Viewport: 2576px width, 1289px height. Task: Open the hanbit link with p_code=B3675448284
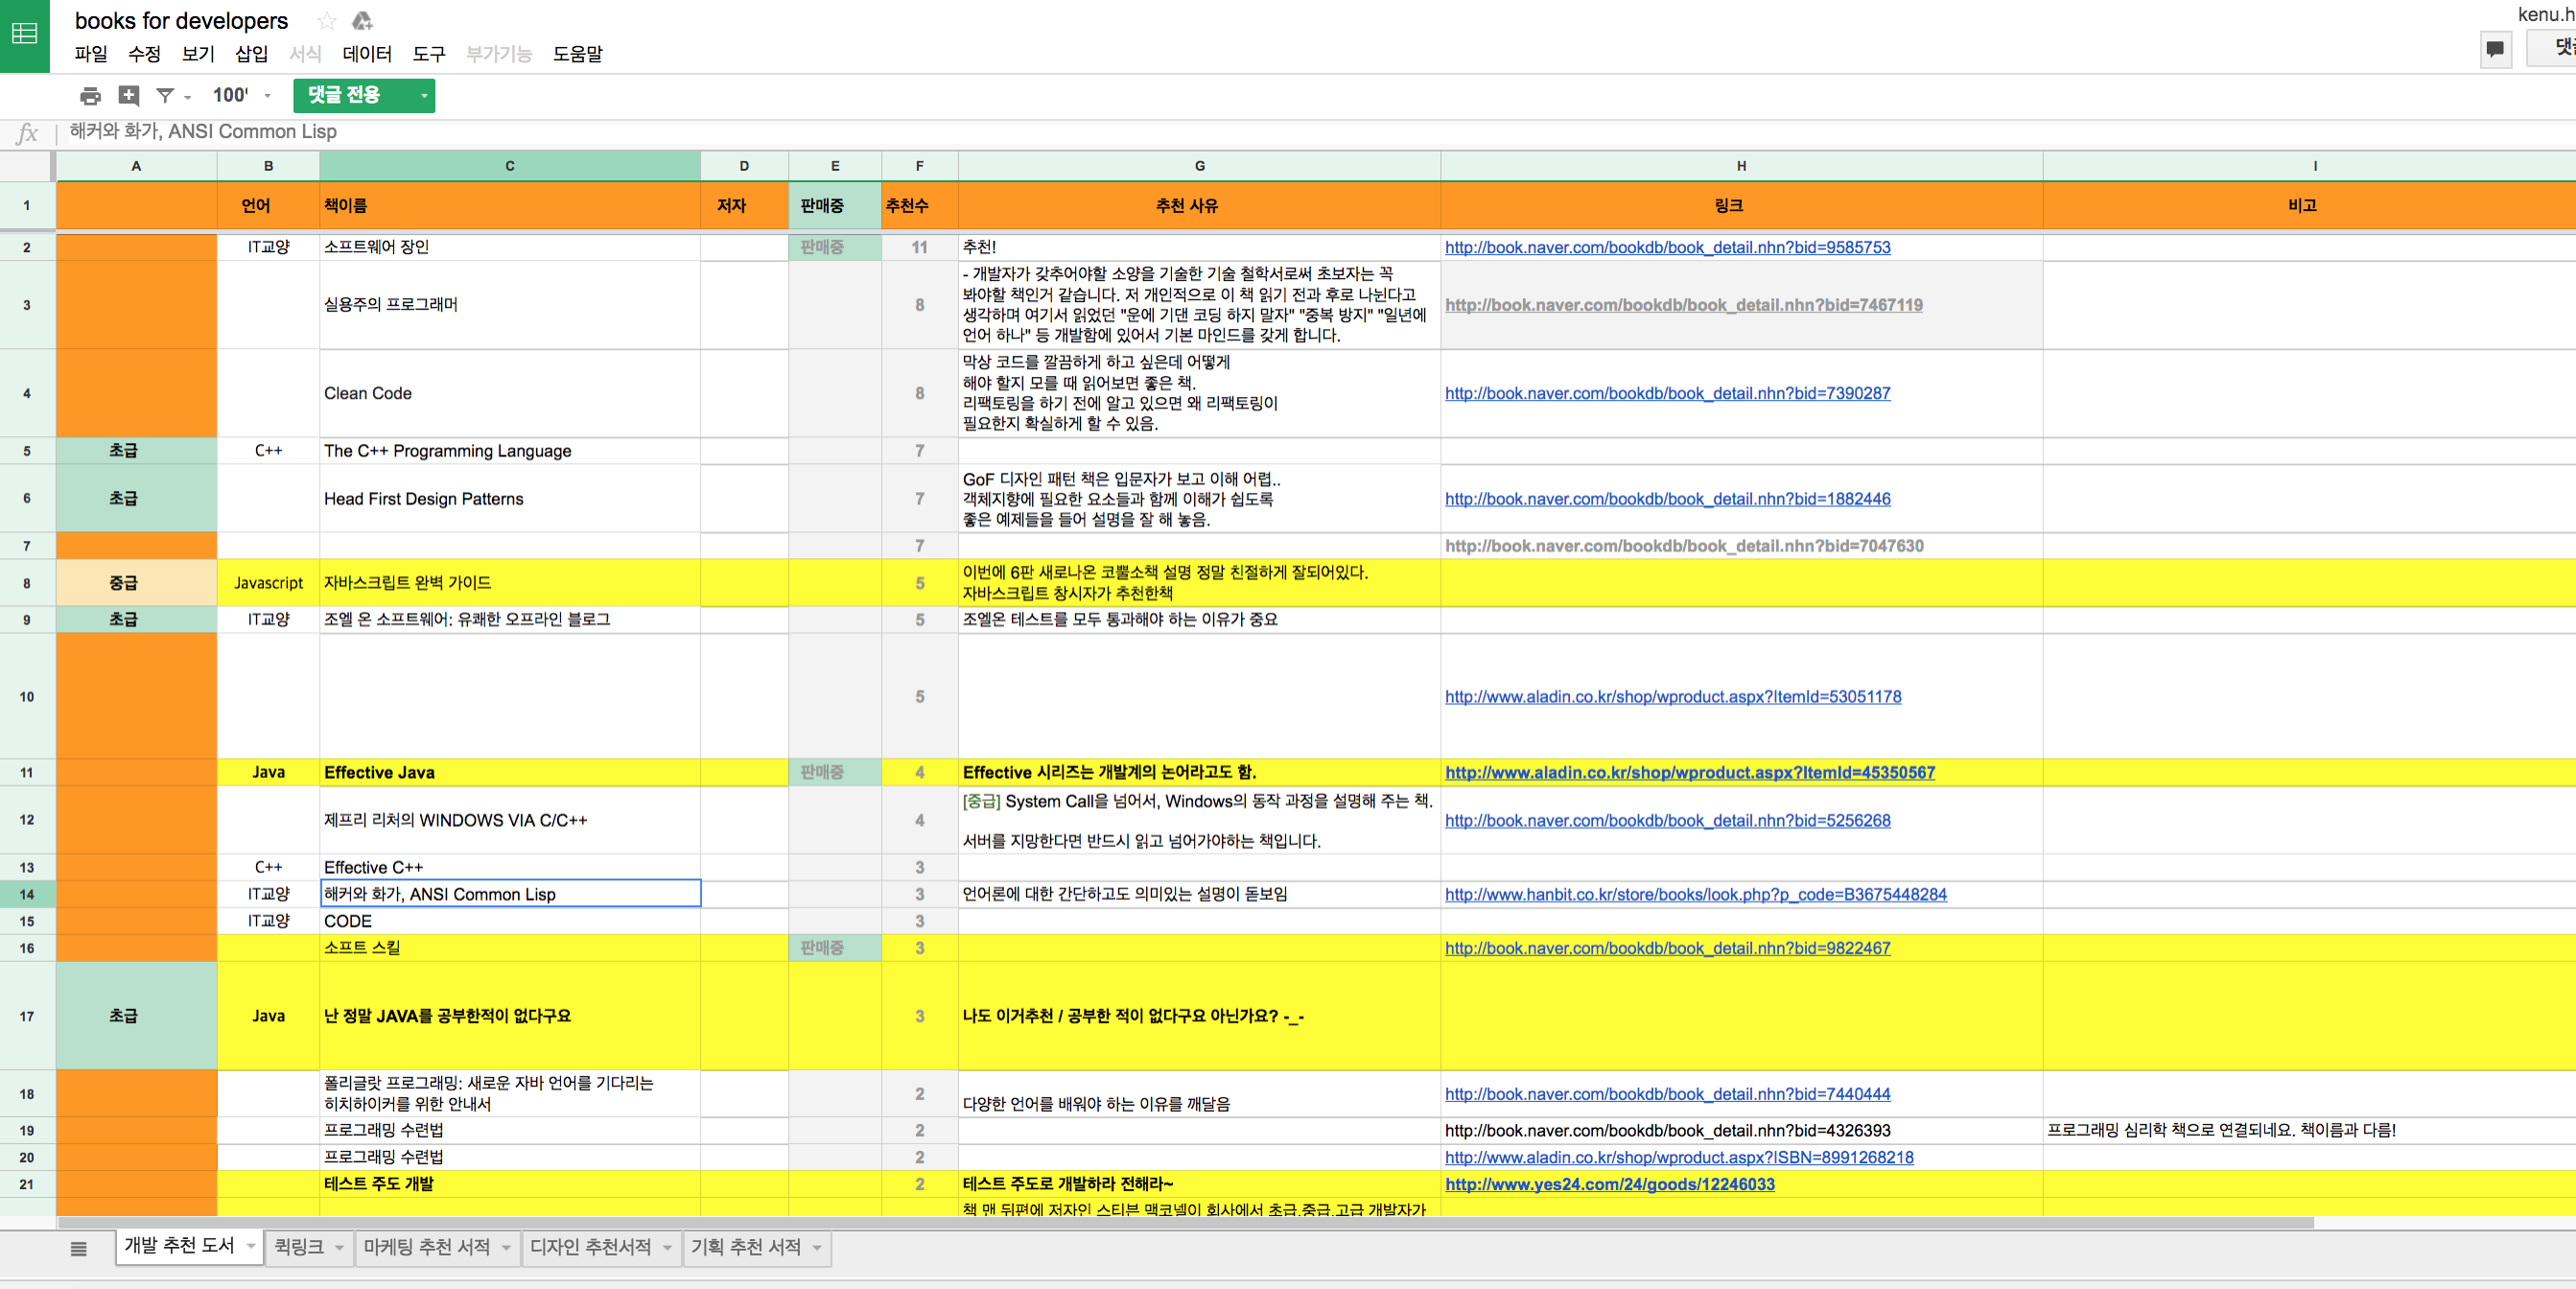pos(1695,895)
